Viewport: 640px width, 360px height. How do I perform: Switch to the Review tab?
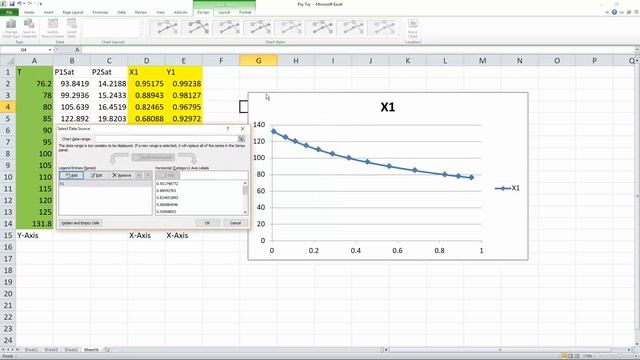(141, 12)
